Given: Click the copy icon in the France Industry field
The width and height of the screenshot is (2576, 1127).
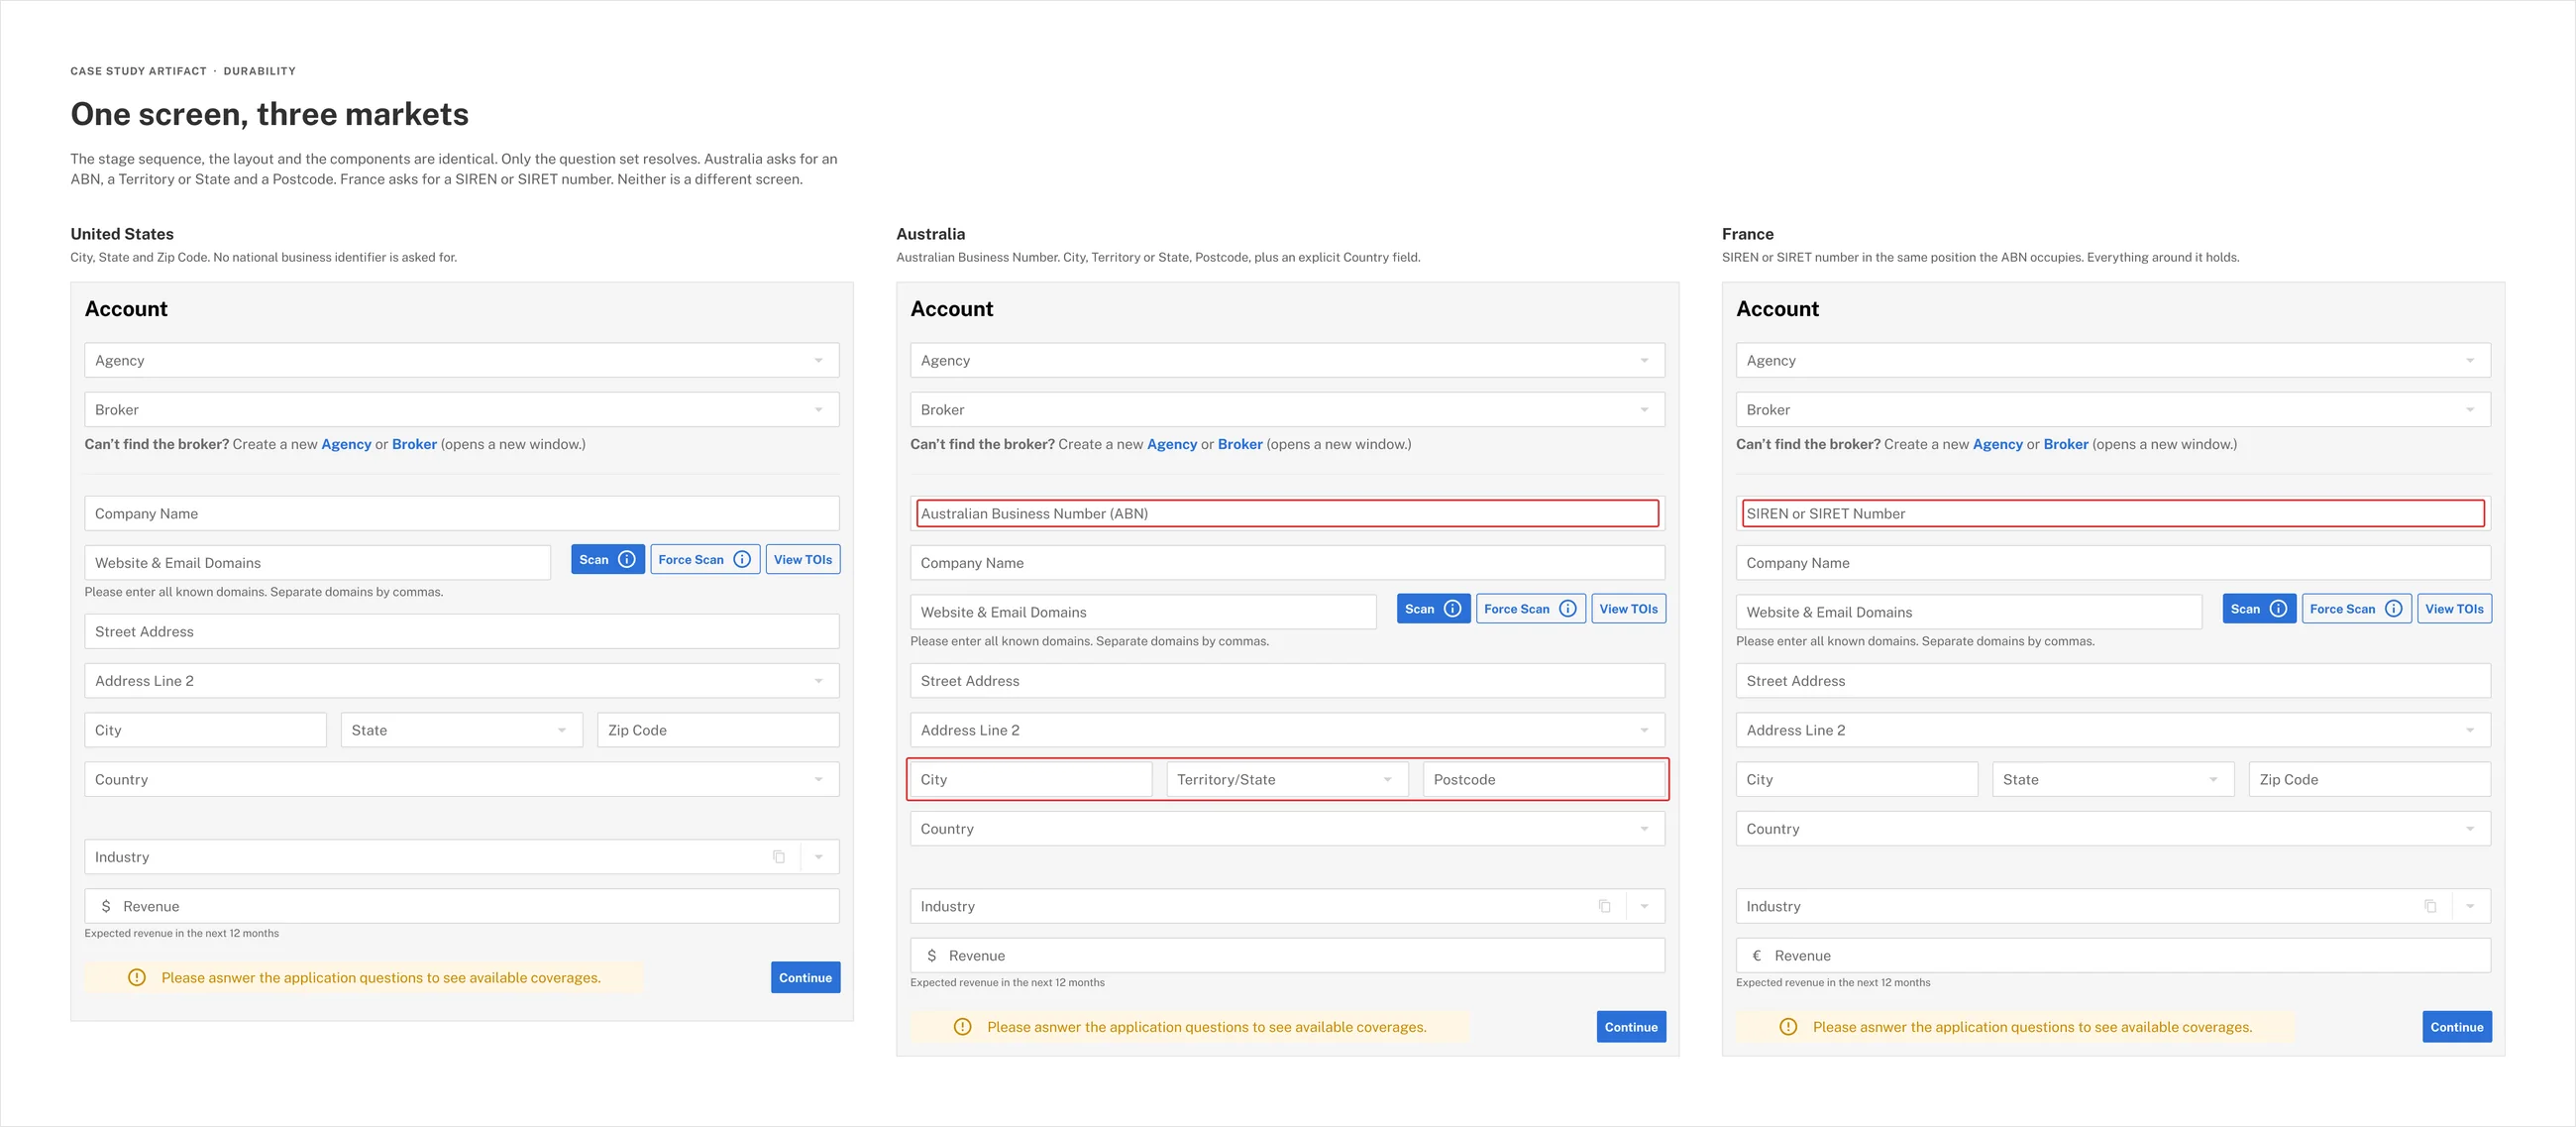Looking at the screenshot, I should click(x=2431, y=906).
